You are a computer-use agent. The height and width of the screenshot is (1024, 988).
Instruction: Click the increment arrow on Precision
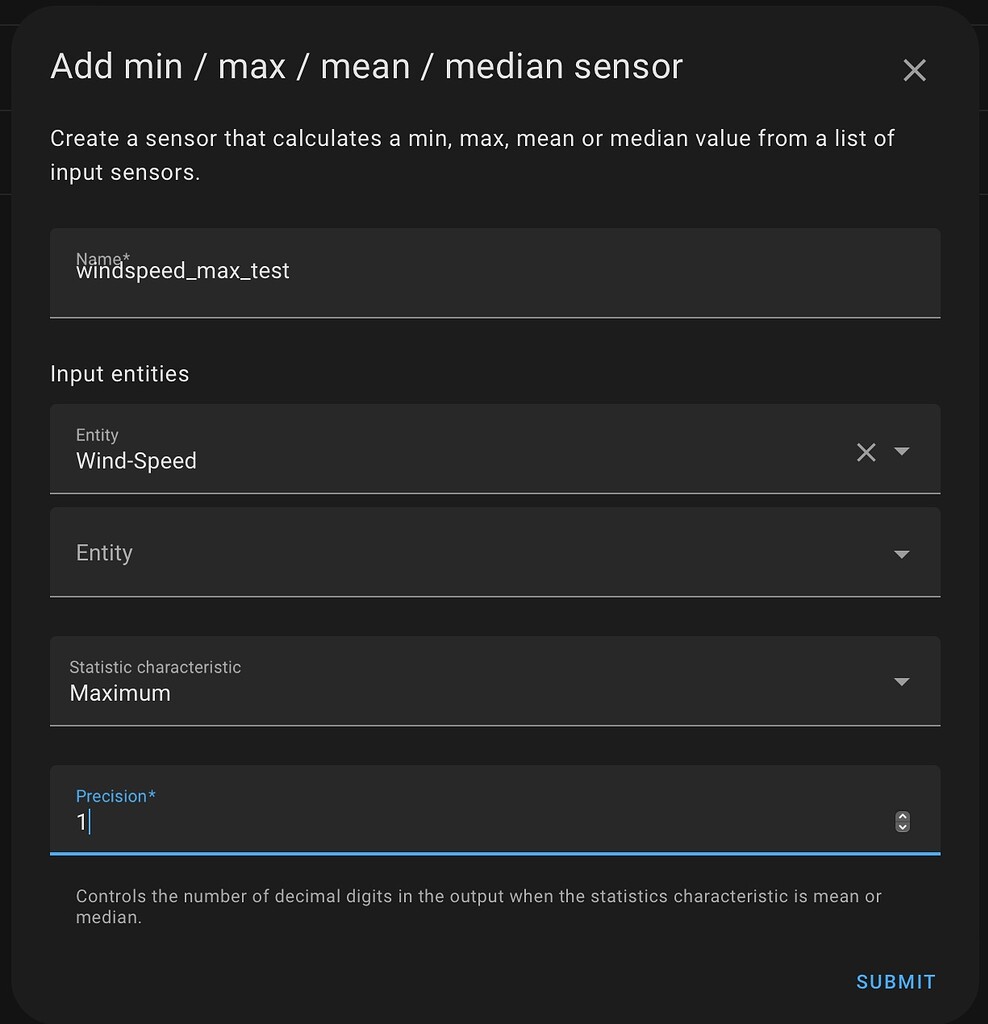tap(902, 817)
